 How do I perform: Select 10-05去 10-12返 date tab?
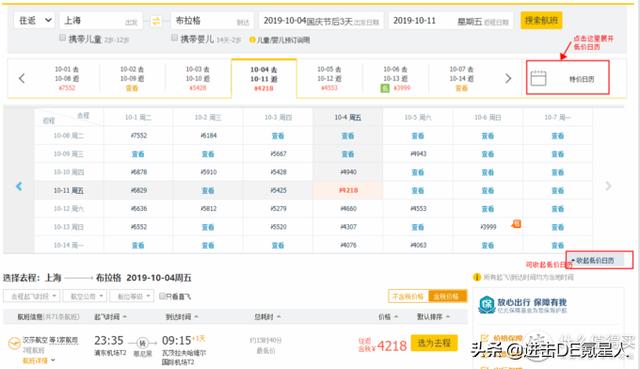coord(329,78)
